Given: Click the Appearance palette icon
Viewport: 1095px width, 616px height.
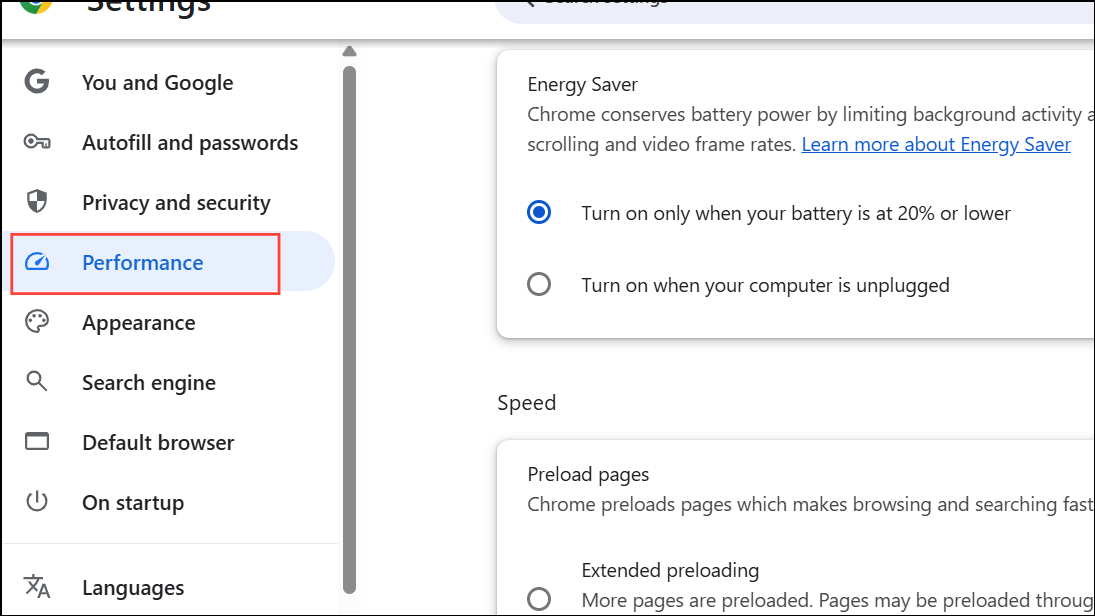Looking at the screenshot, I should 37,323.
